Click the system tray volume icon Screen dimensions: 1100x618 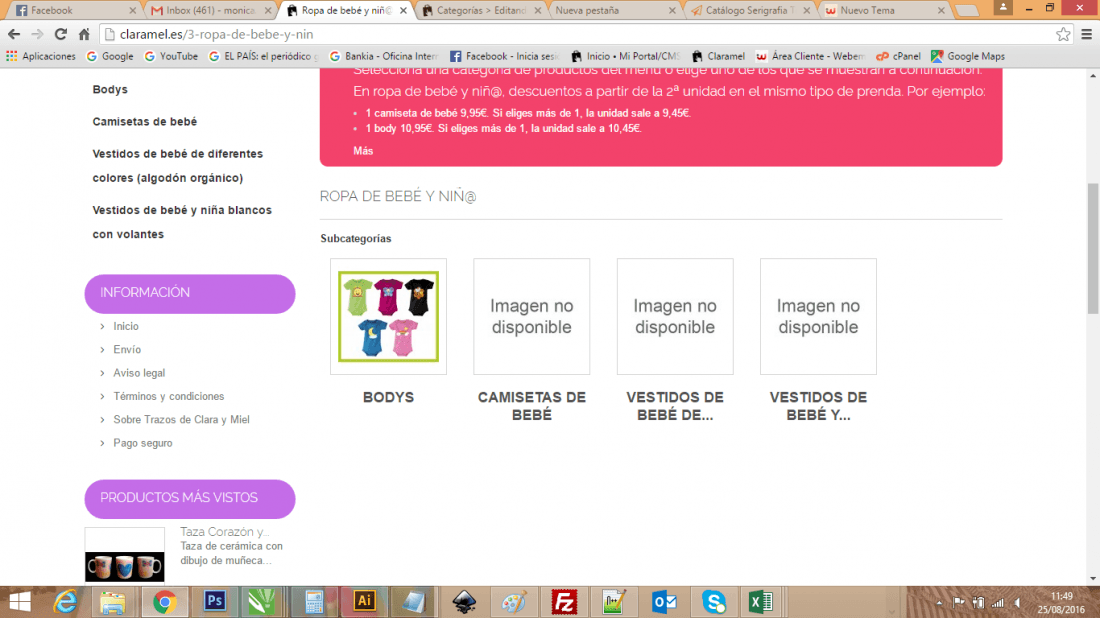coord(1018,603)
